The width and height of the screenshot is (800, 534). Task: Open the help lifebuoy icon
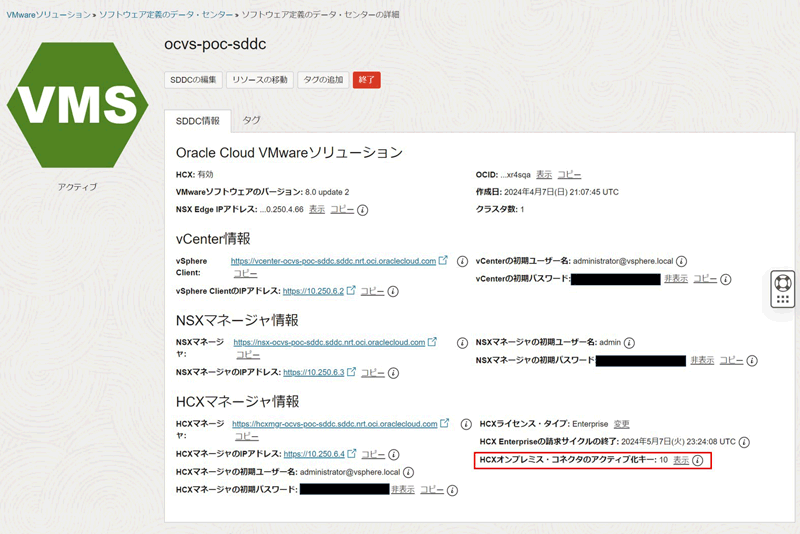pyautogui.click(x=783, y=282)
